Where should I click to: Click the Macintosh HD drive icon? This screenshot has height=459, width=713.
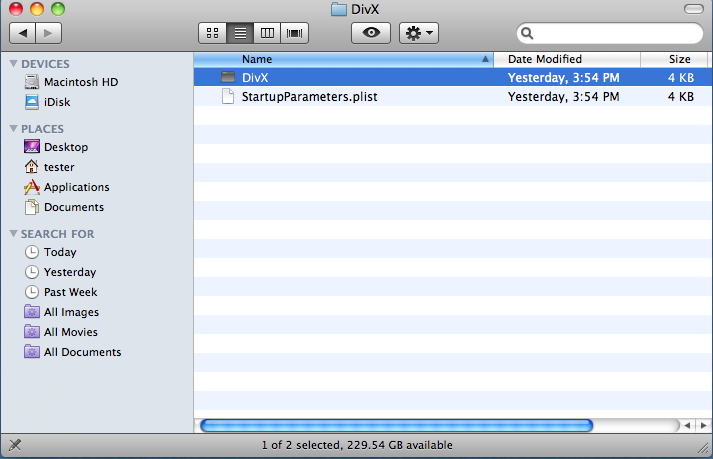[32, 82]
